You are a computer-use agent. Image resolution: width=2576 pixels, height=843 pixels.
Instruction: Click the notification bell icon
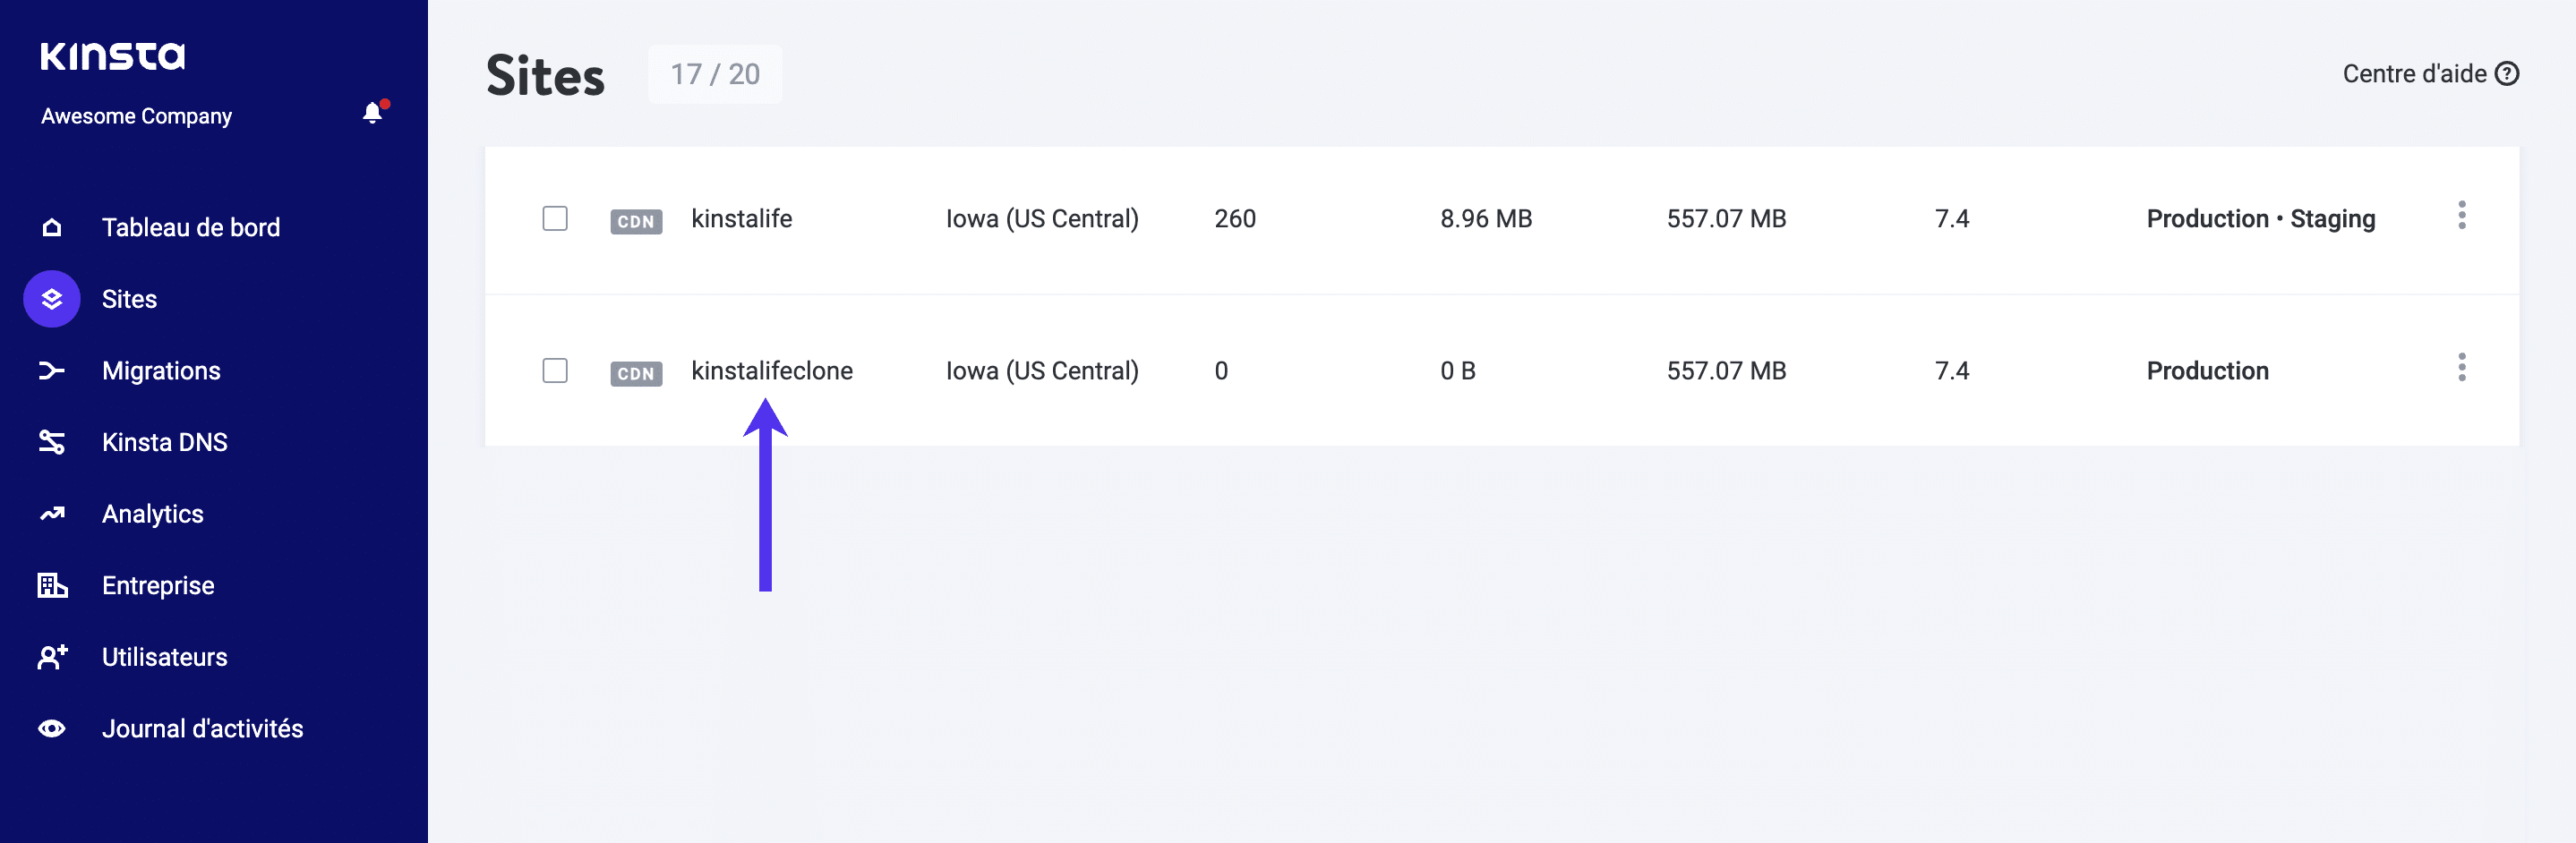(x=373, y=113)
